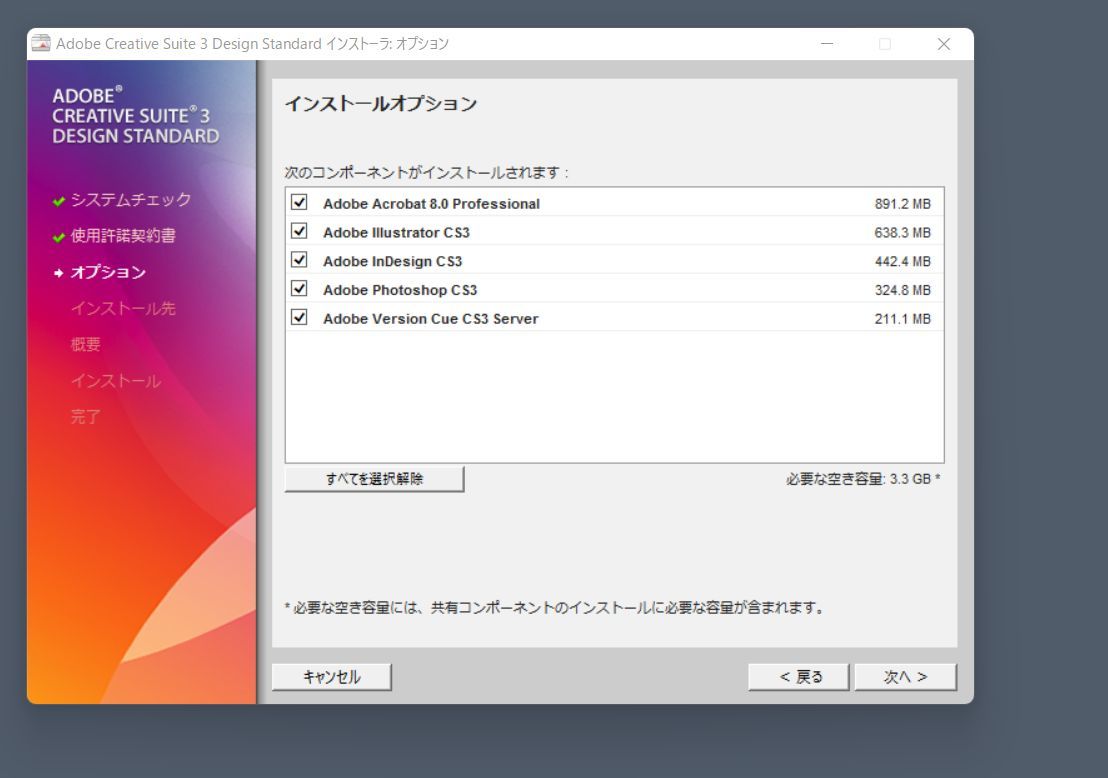Click the green checkmark beside 使用許諾契約書
Image resolution: width=1108 pixels, height=778 pixels.
coord(59,237)
